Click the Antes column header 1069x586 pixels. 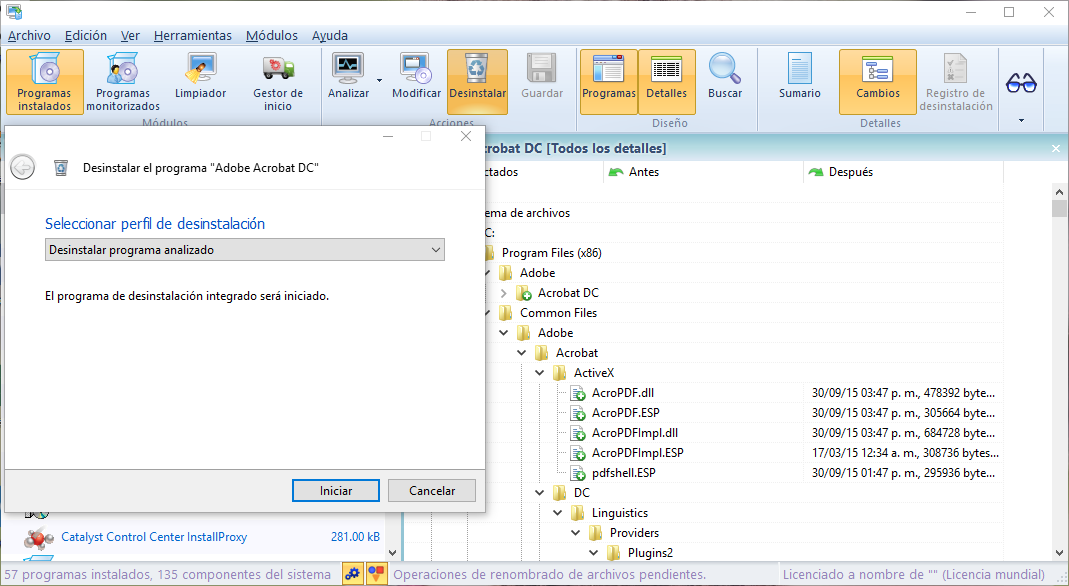coord(703,172)
